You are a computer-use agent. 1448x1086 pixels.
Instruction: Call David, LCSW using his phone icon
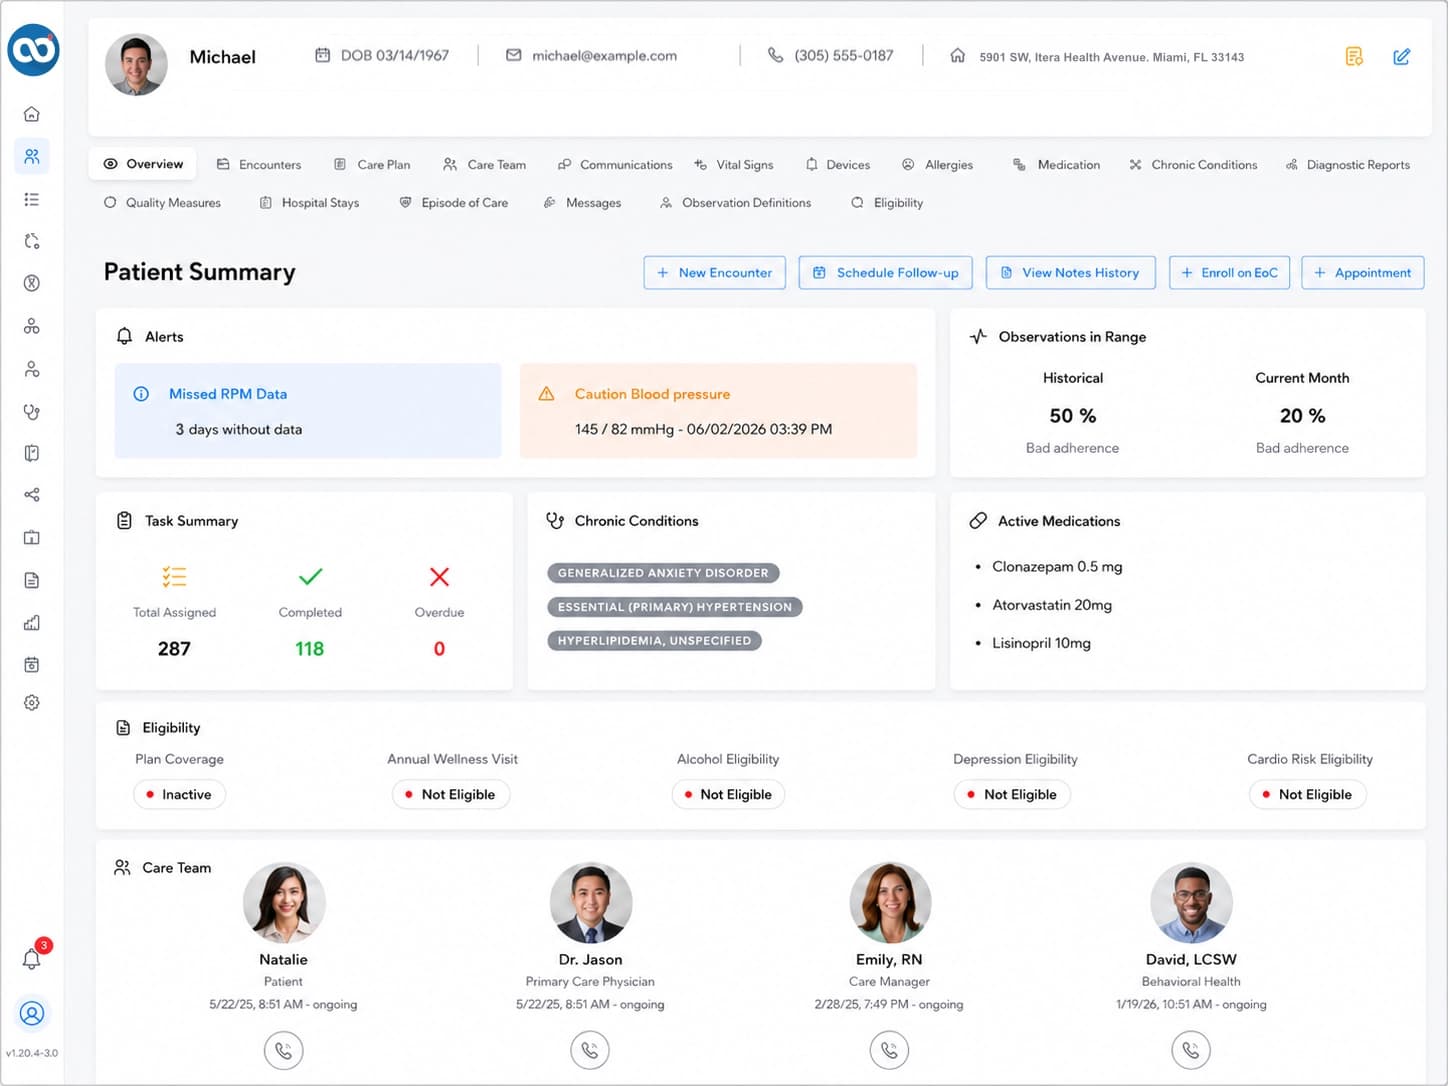tap(1191, 1050)
